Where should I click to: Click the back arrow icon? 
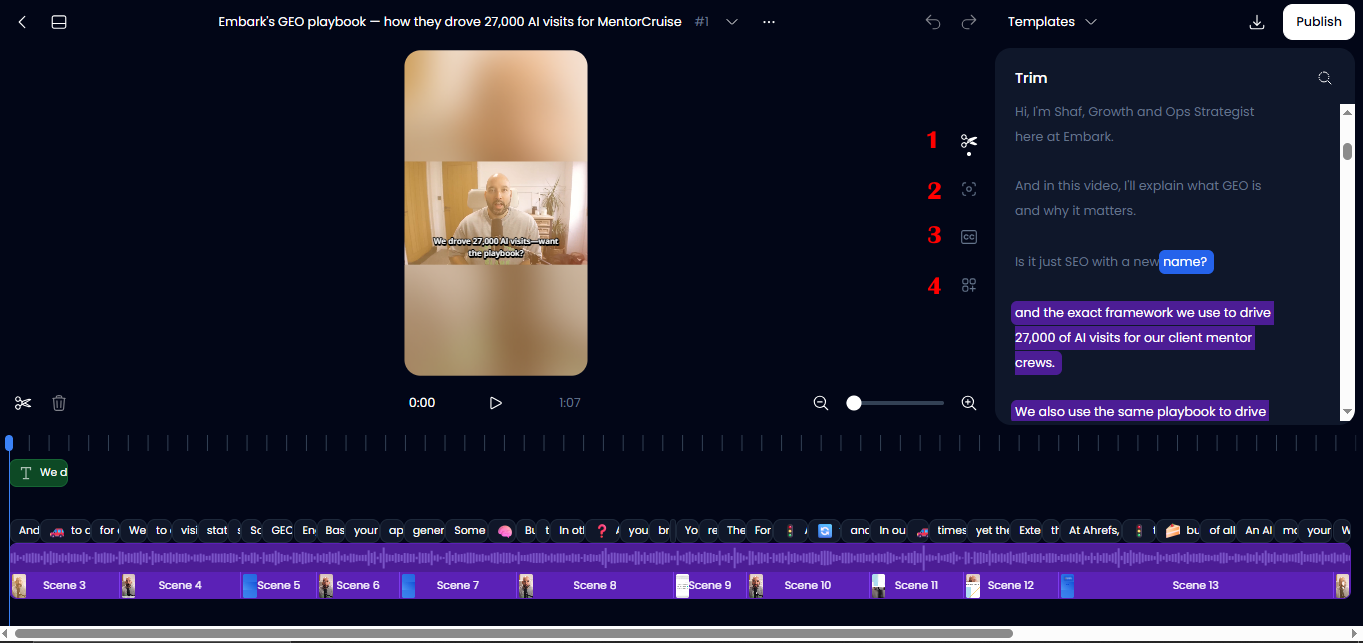(x=22, y=22)
